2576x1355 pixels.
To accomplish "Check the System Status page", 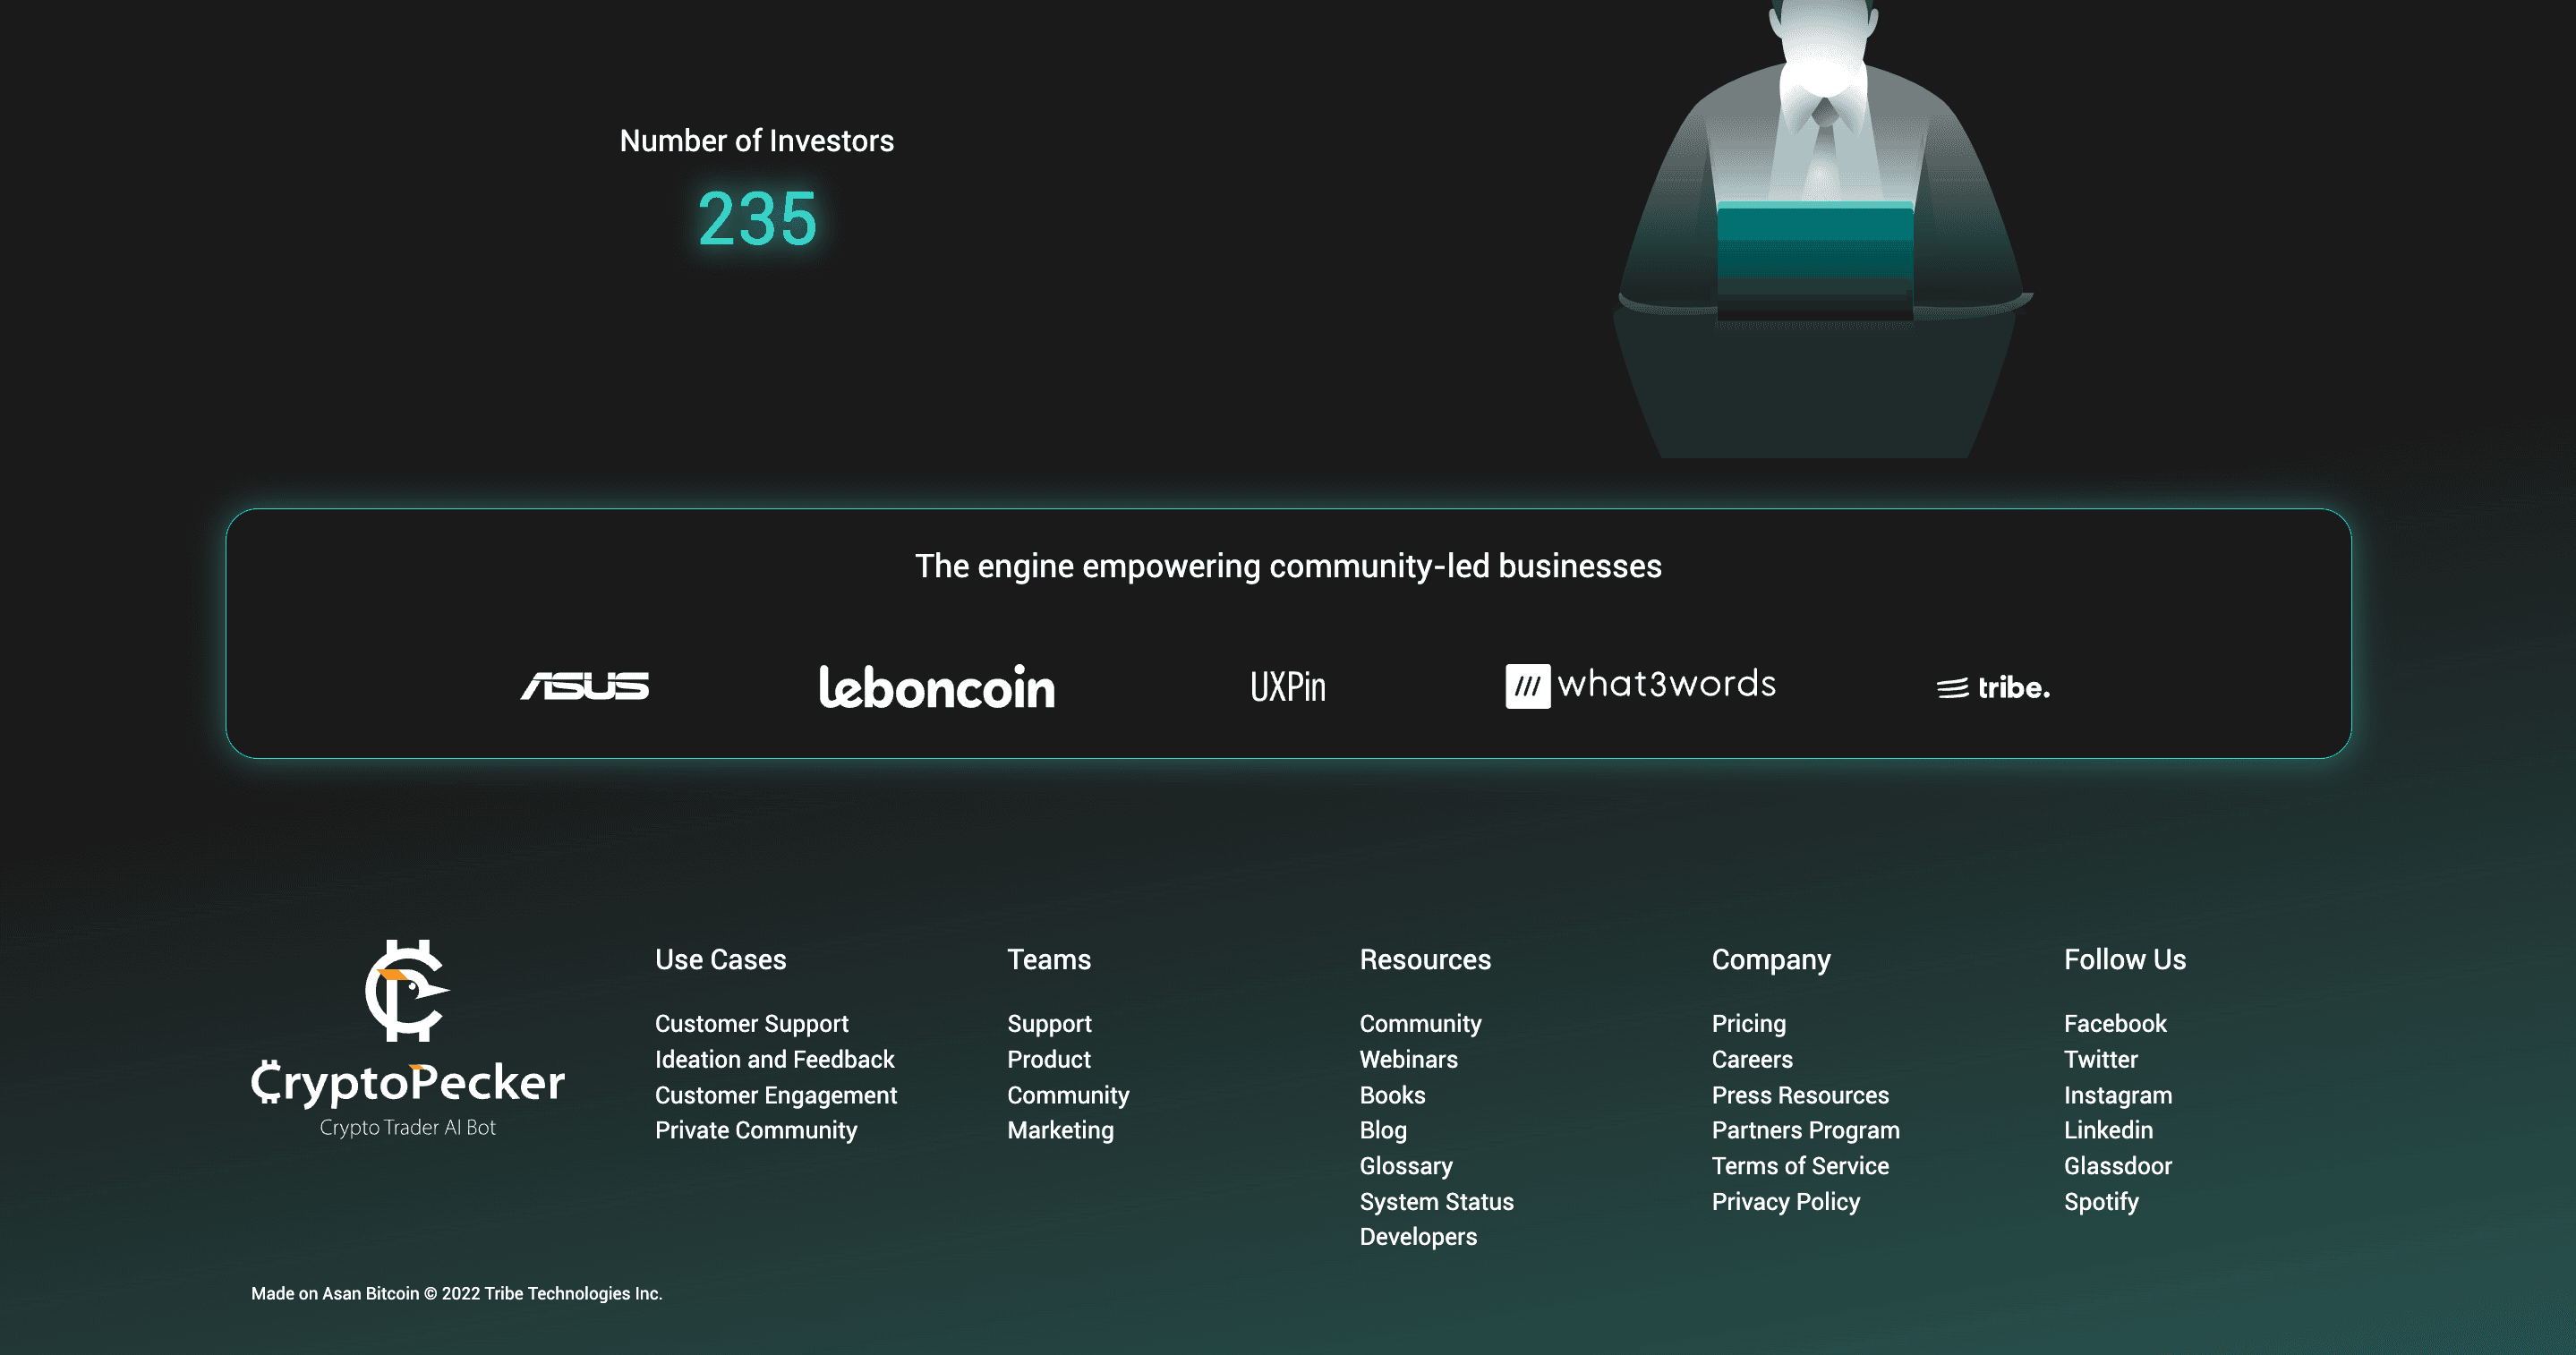I will coord(1436,1202).
